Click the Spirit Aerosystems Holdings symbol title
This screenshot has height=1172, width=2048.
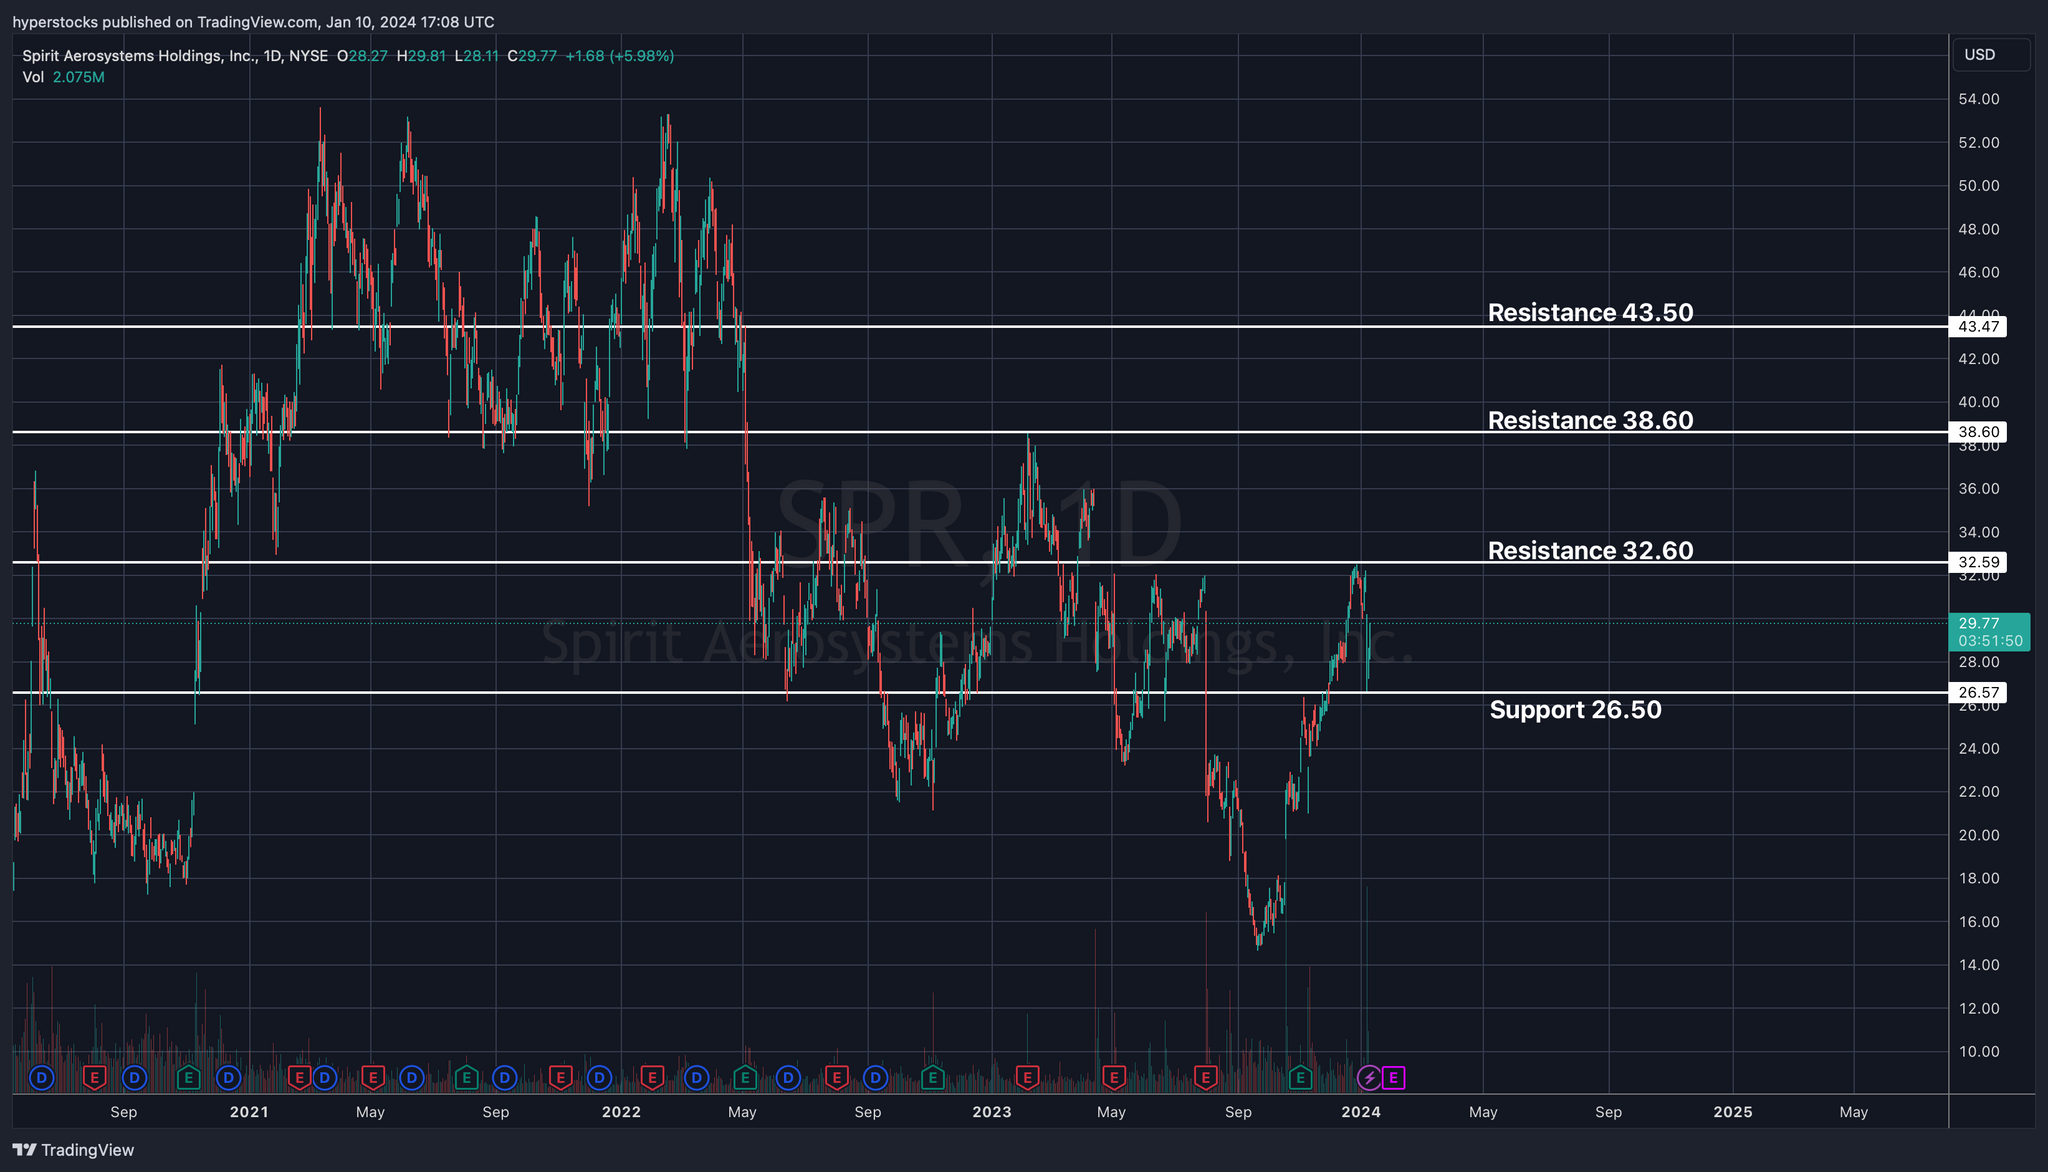pos(138,56)
